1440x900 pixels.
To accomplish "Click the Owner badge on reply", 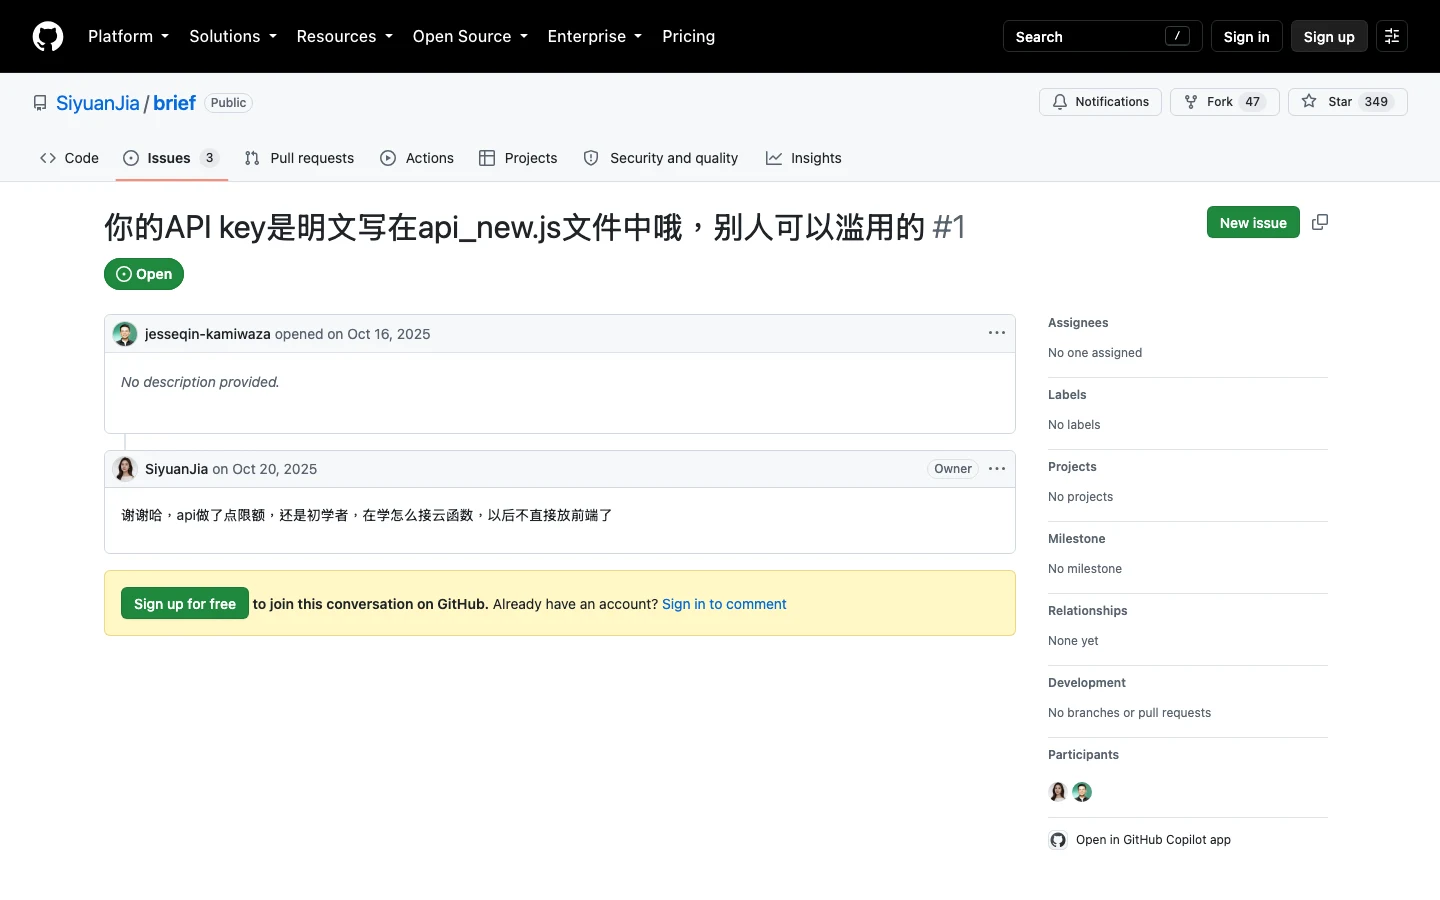I will point(953,469).
